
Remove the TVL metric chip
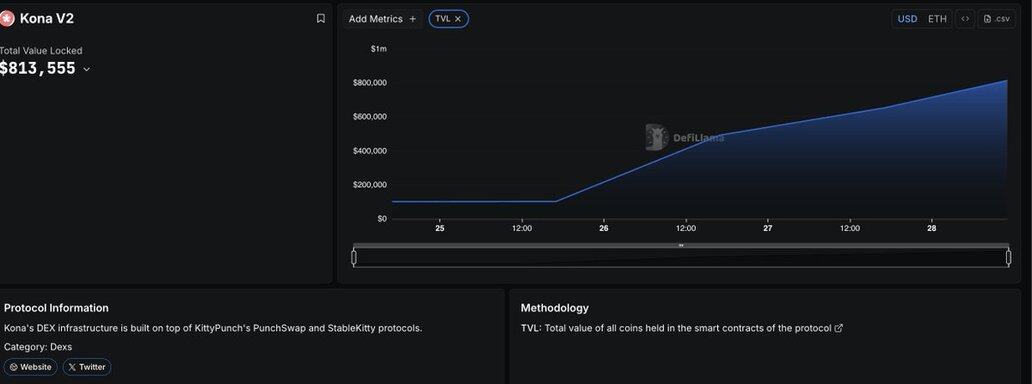[x=458, y=19]
